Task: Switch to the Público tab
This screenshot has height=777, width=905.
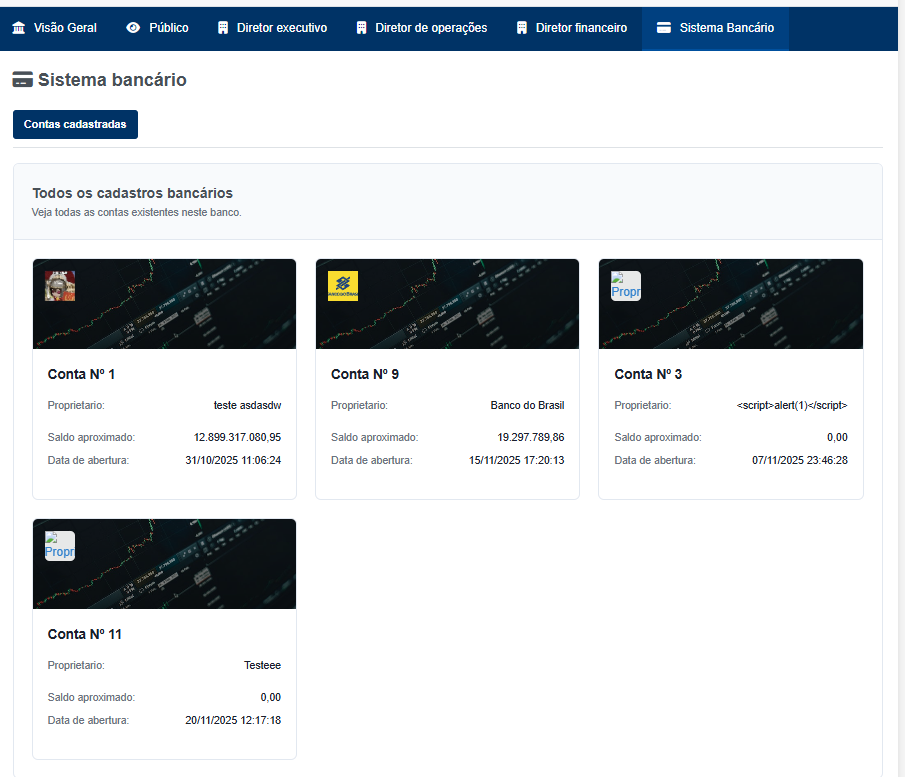Action: pyautogui.click(x=158, y=28)
